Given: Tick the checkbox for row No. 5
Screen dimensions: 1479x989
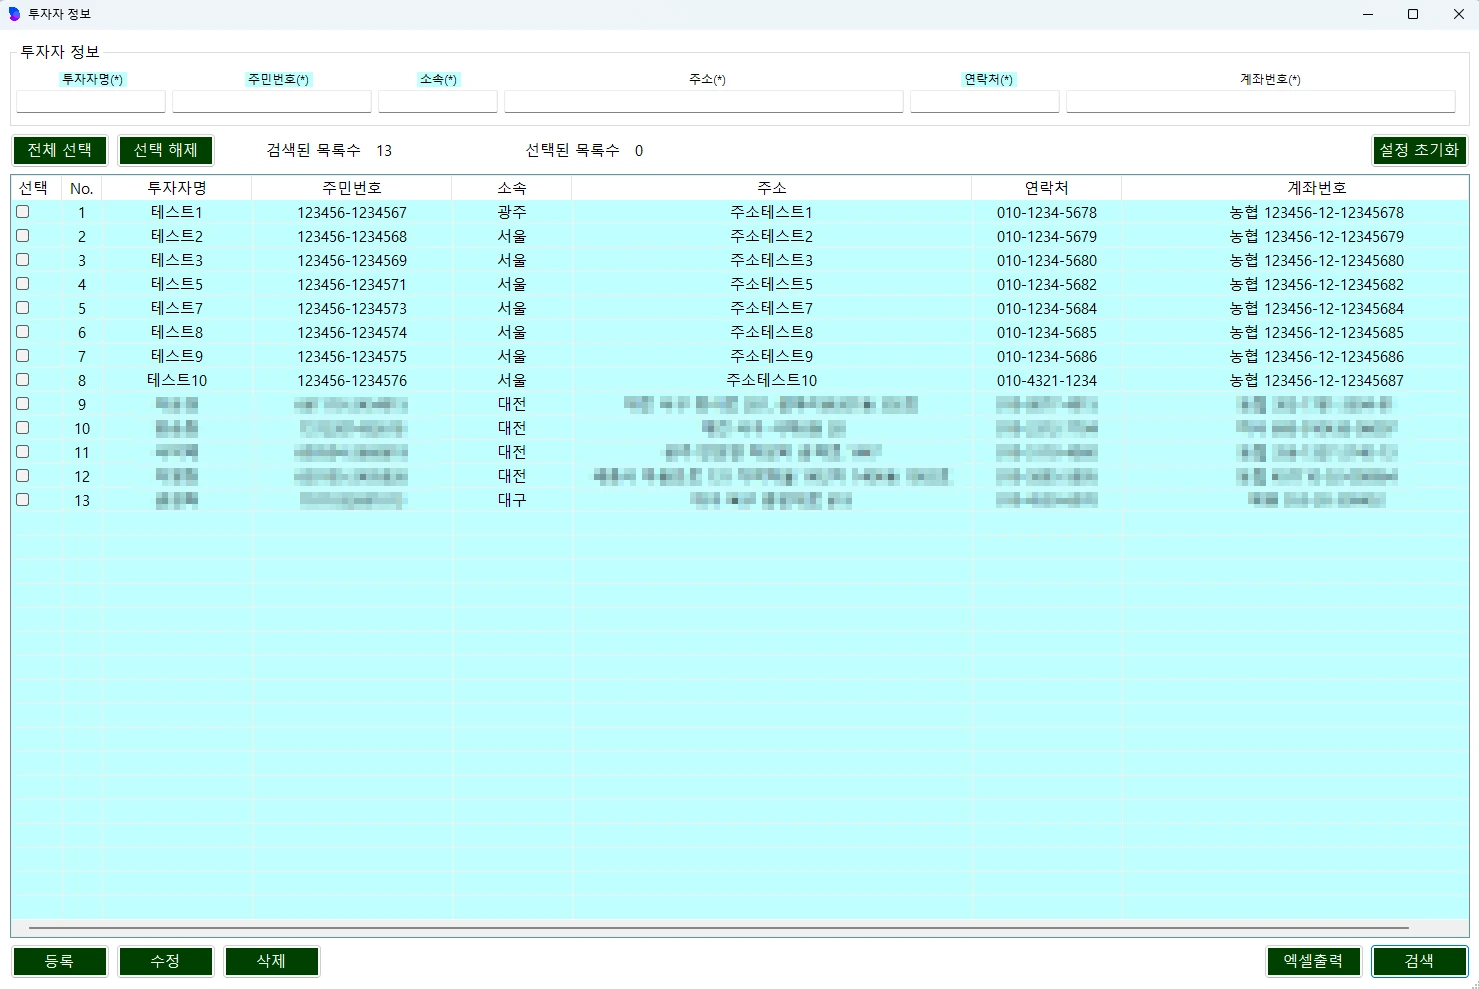Looking at the screenshot, I should tap(23, 308).
